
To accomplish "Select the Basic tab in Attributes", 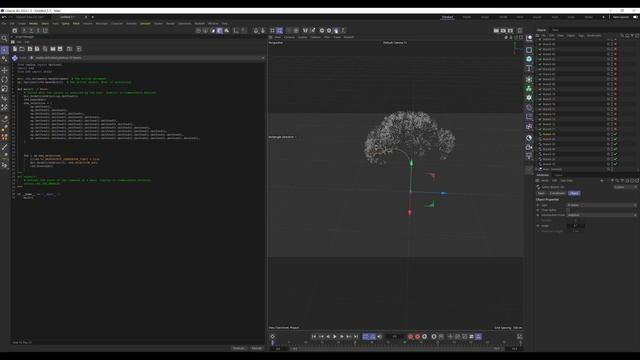I will pyautogui.click(x=541, y=193).
